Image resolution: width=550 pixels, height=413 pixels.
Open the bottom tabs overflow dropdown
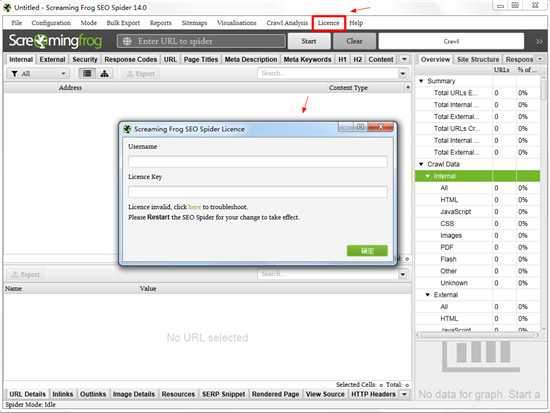404,394
